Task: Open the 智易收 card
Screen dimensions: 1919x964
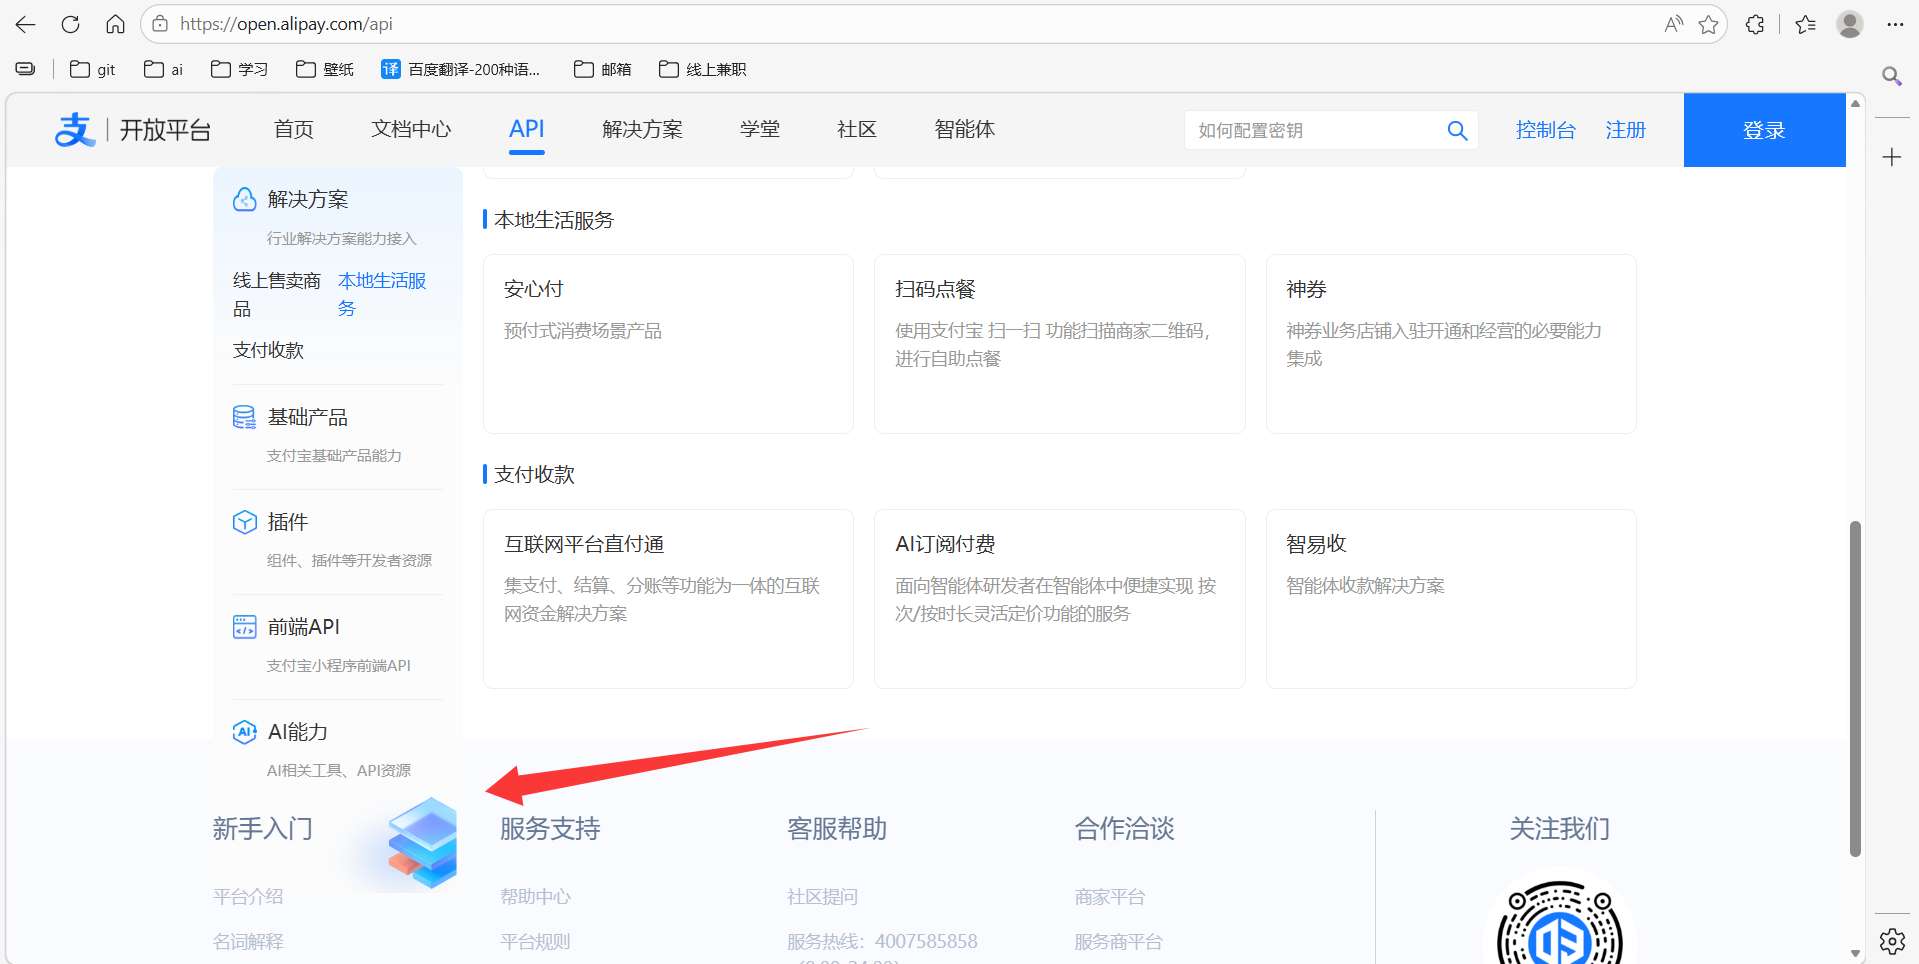Action: tap(1451, 599)
